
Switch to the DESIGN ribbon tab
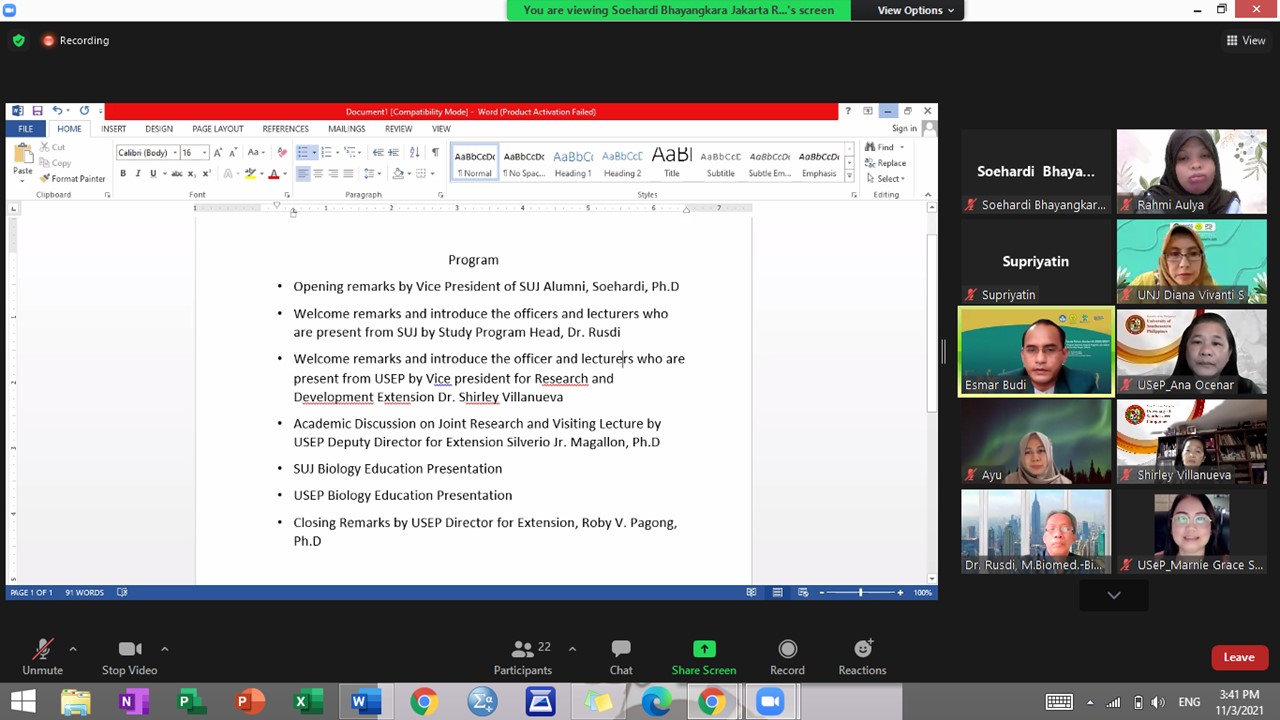coord(158,129)
